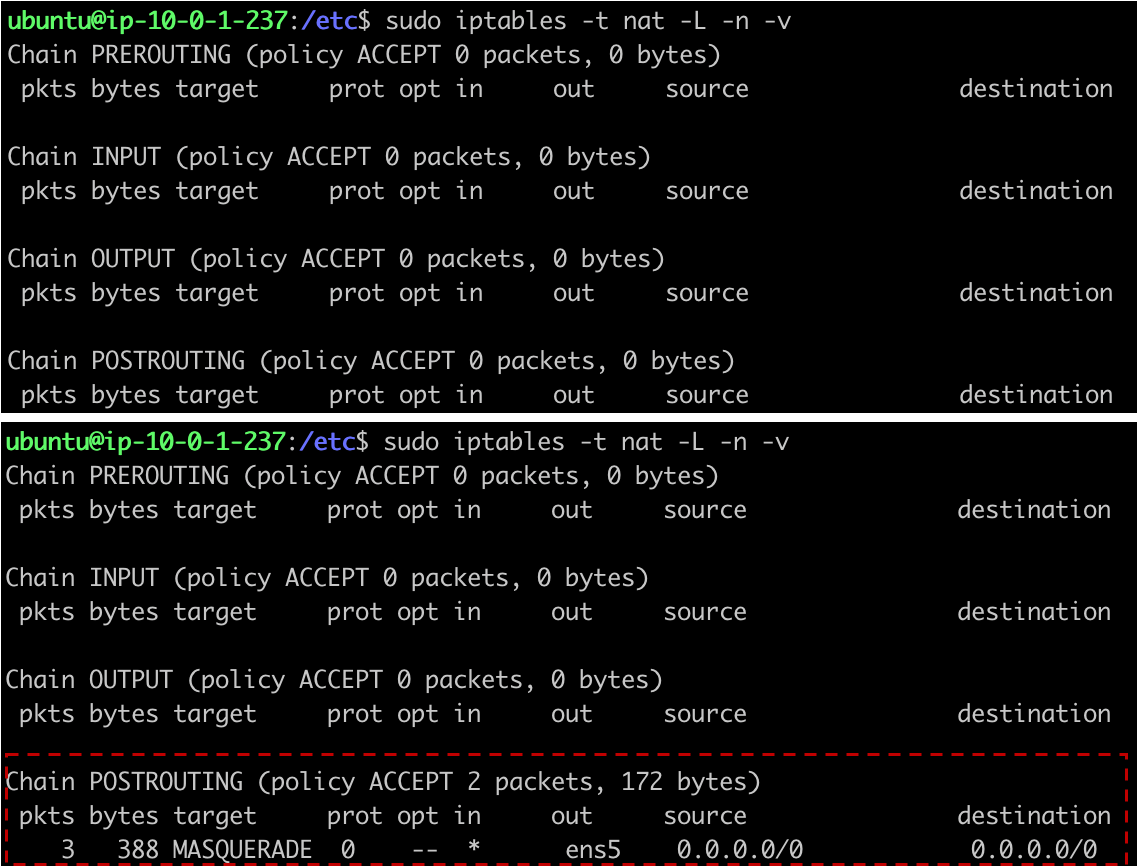The height and width of the screenshot is (866, 1138).
Task: Click the 'out' column header directly above ens5
Action: (x=571, y=816)
